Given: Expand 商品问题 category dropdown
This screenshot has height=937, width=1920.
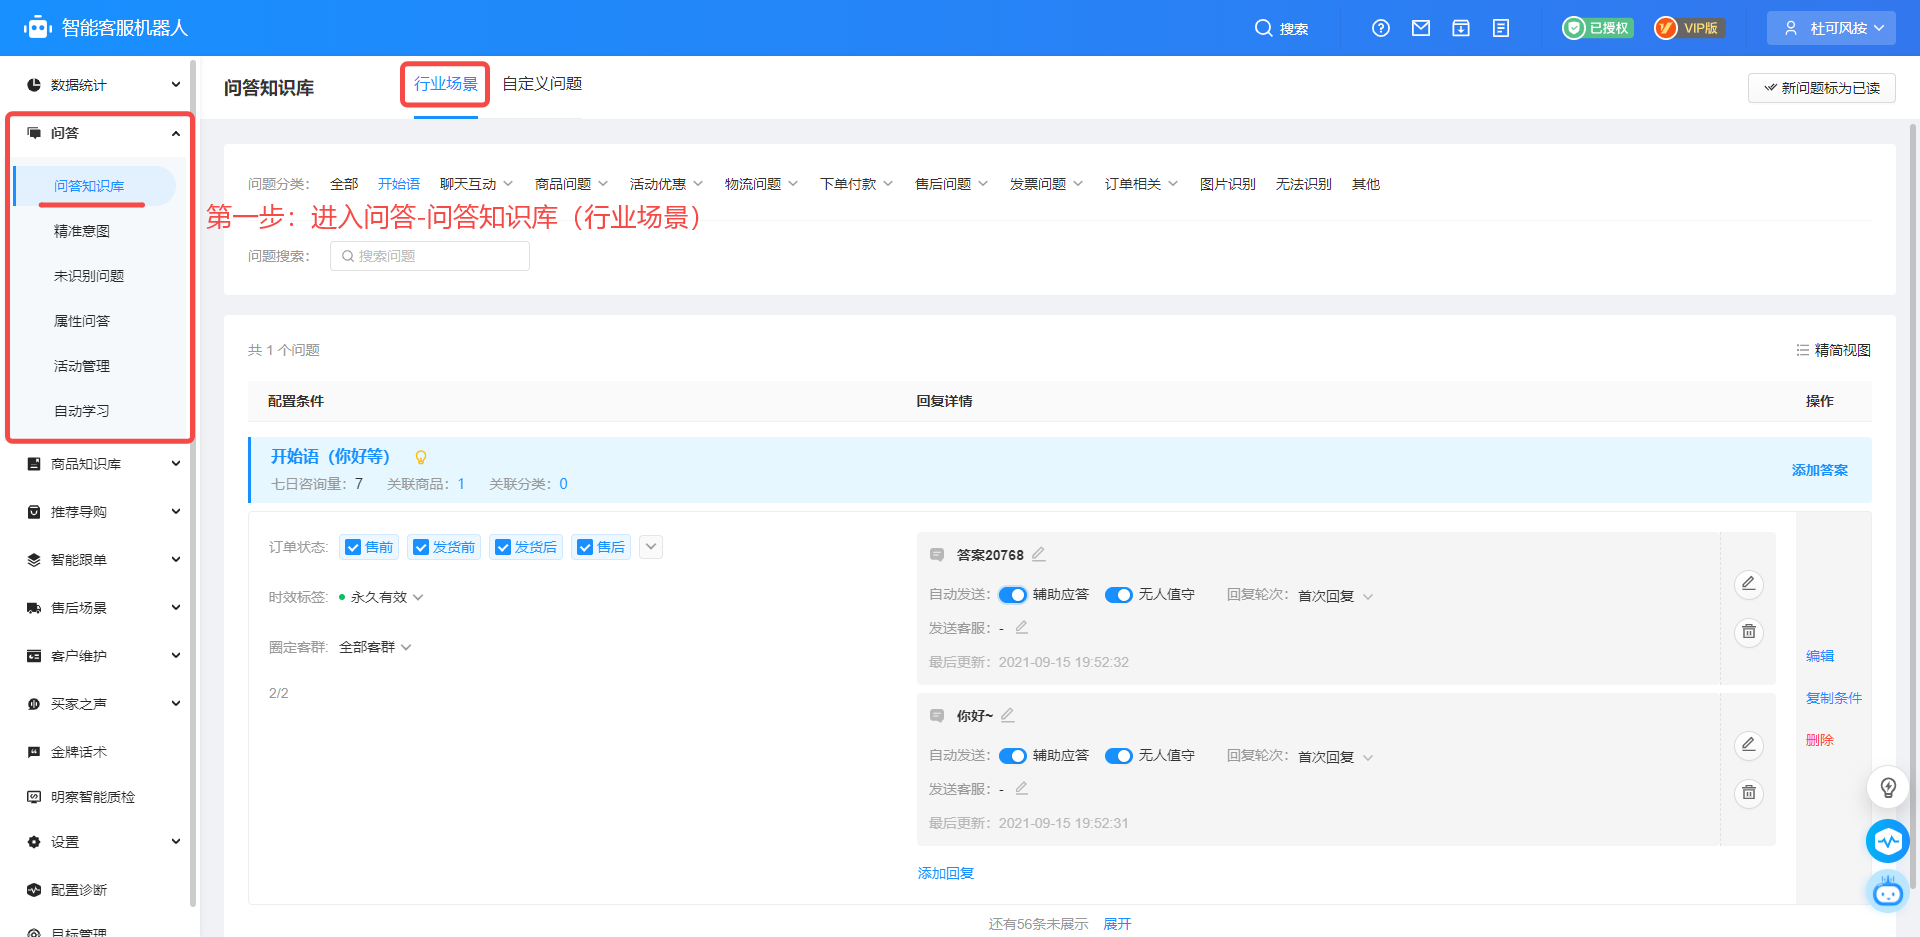Looking at the screenshot, I should coord(571,184).
